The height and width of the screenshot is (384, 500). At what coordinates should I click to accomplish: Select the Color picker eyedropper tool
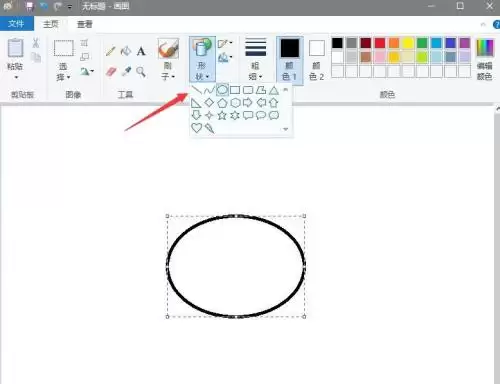click(x=126, y=71)
